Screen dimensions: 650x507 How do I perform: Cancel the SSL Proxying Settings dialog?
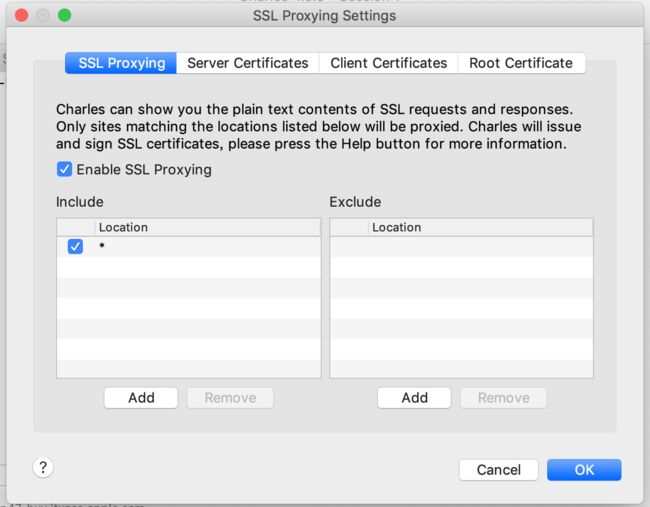pos(499,470)
